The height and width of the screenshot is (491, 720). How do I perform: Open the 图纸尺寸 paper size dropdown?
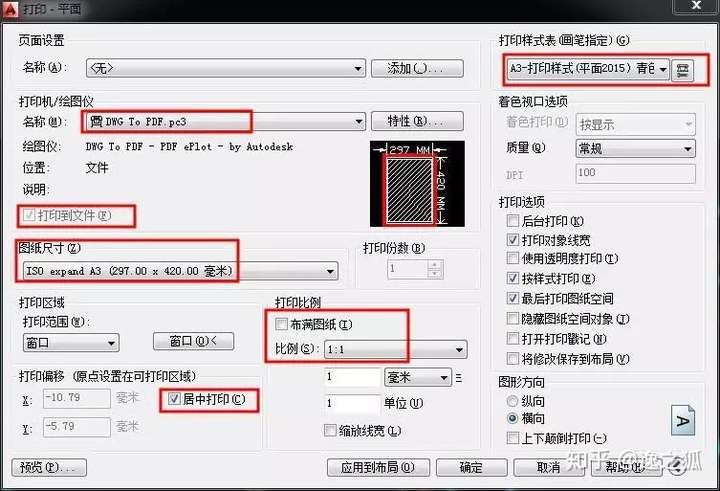180,271
